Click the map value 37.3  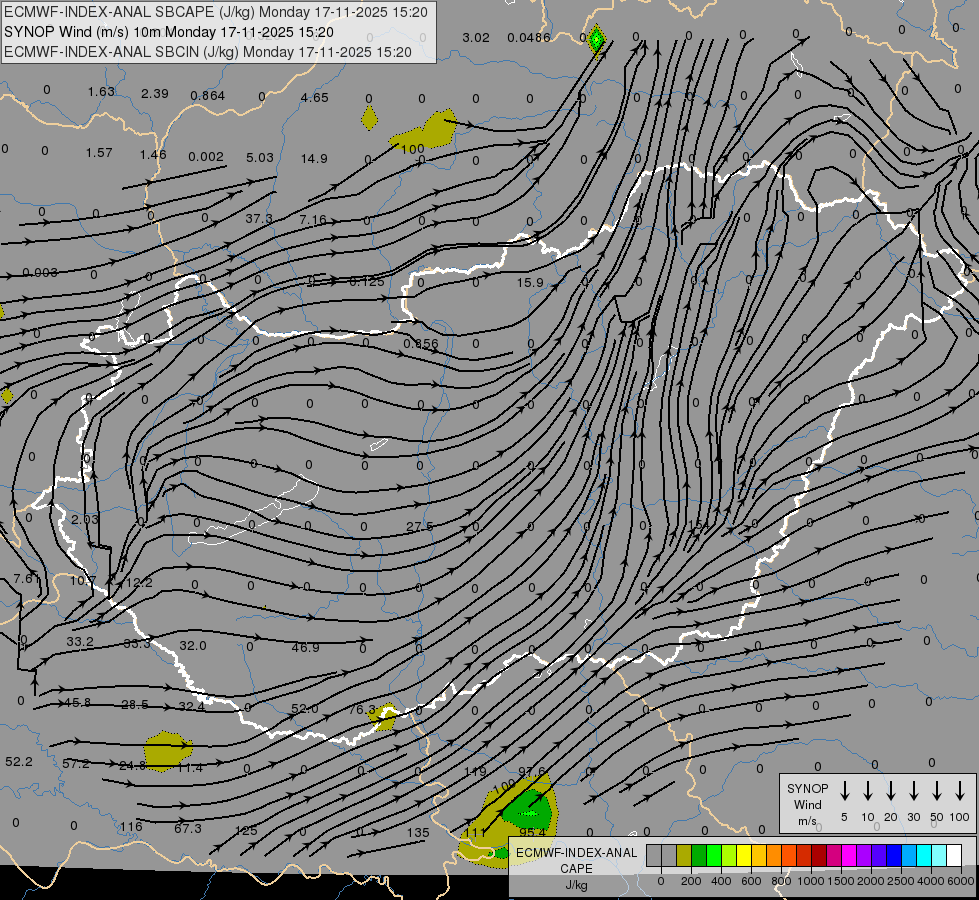(x=258, y=219)
